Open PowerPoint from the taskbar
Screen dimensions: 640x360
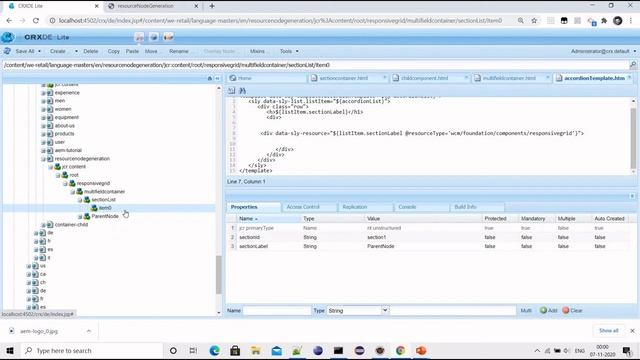[x=421, y=351]
